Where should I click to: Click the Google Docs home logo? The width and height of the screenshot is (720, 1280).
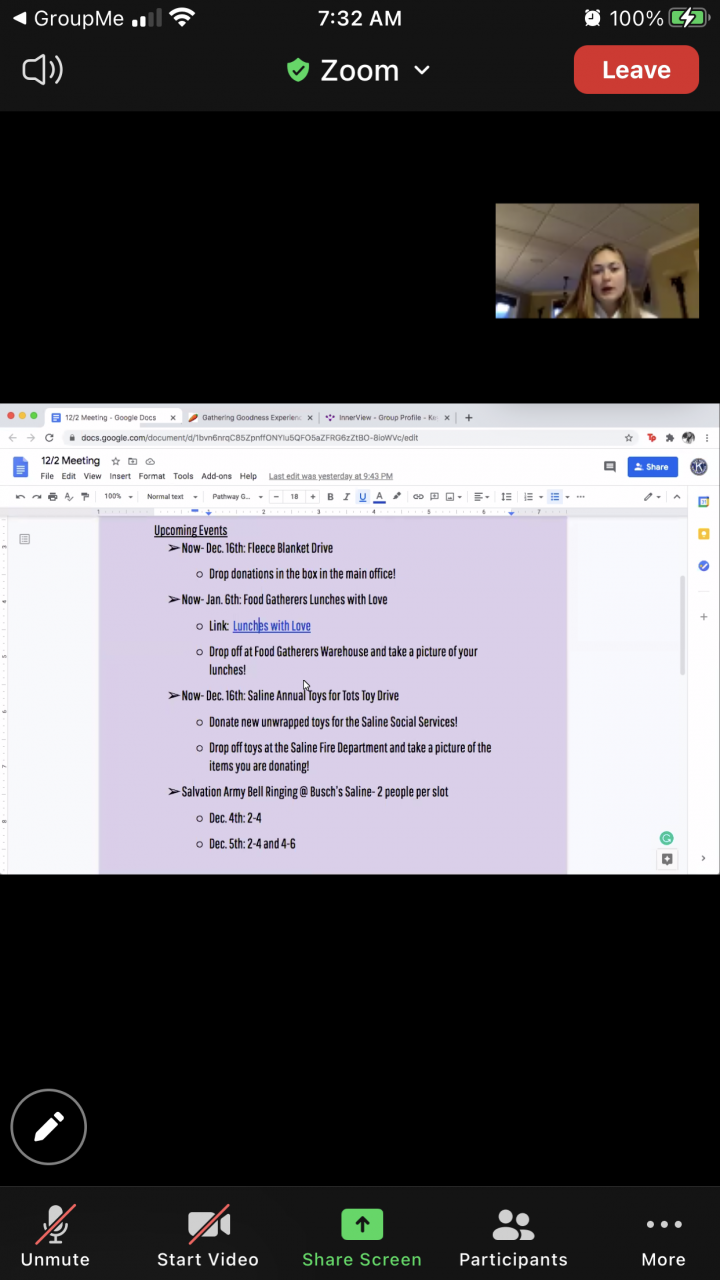(20, 467)
